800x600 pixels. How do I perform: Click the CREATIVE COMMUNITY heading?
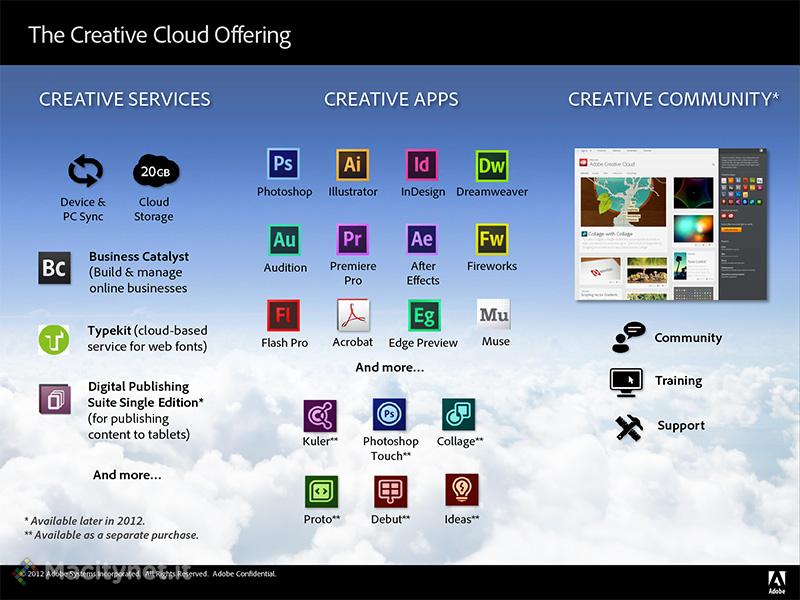(673, 99)
